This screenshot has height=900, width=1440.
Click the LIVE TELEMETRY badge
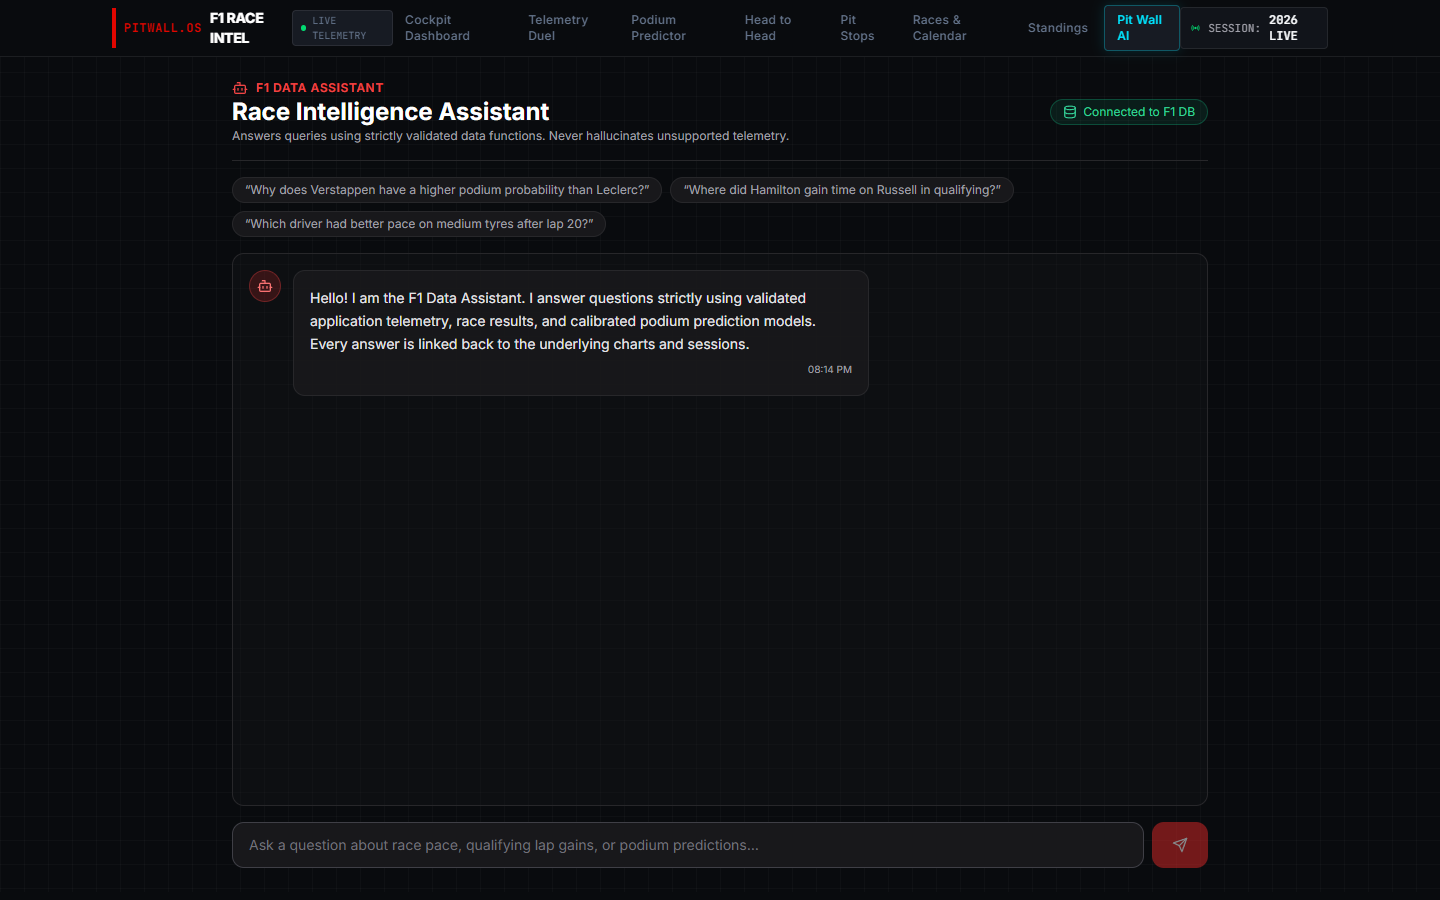tap(342, 28)
